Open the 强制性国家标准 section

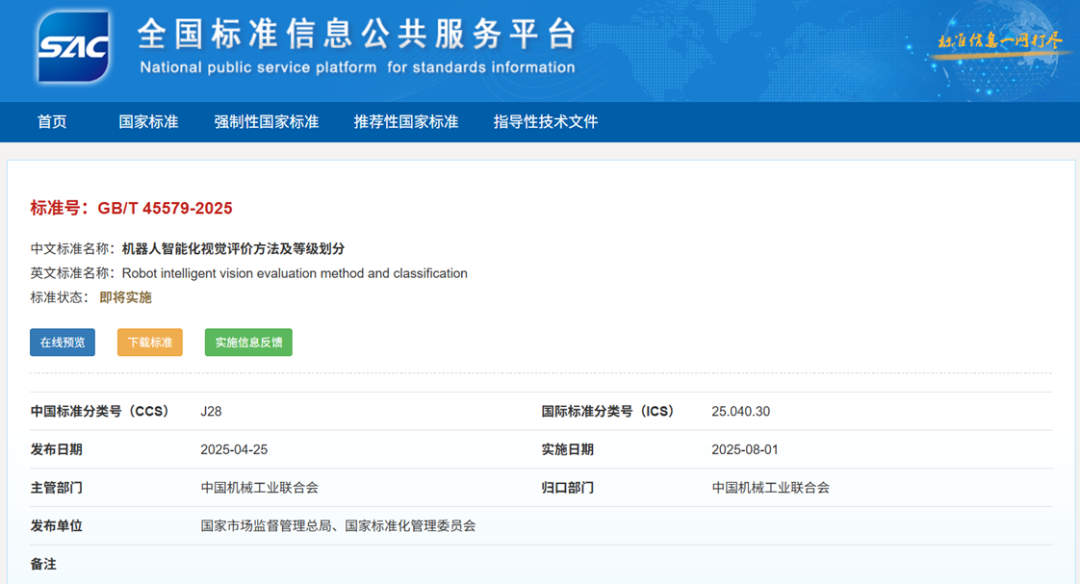(267, 121)
